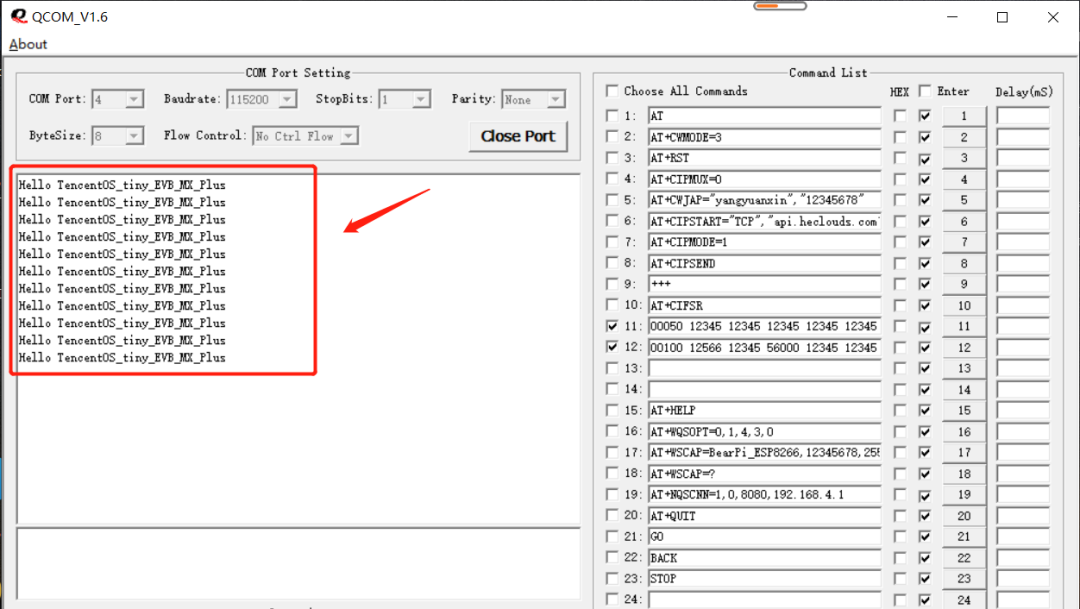1080x609 pixels.
Task: Click the QCOM application icon in title bar
Action: (19, 16)
